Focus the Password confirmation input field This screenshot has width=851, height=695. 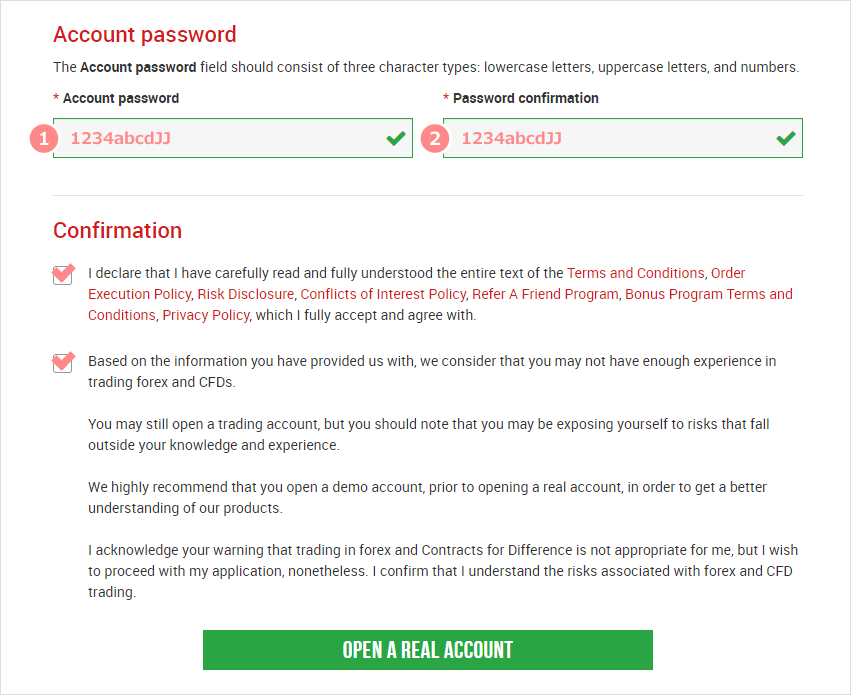[623, 138]
